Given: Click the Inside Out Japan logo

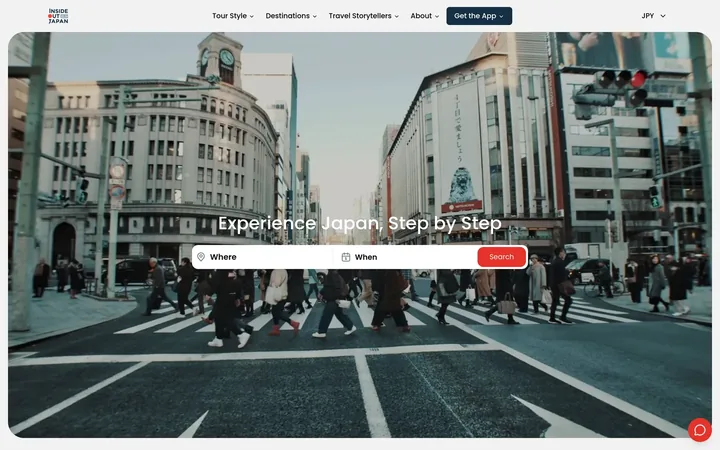Looking at the screenshot, I should 58,16.
